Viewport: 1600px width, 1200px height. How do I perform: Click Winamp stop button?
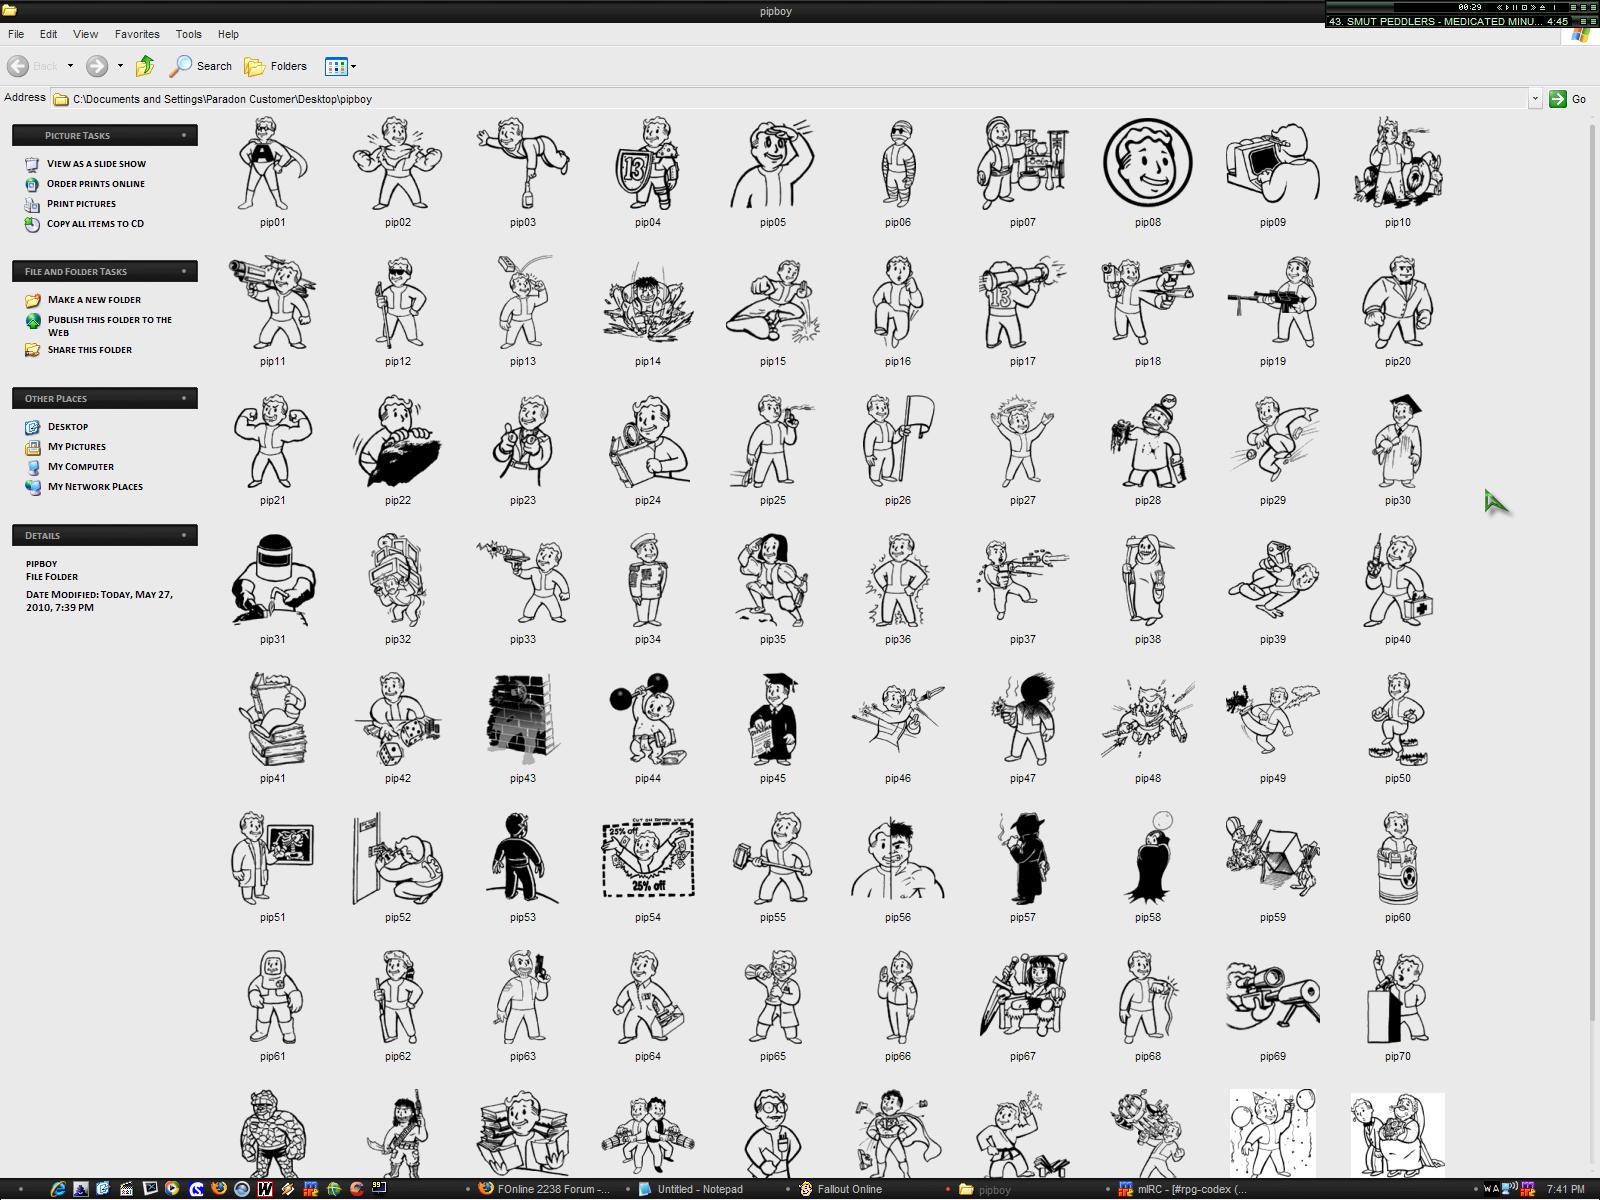click(1524, 7)
